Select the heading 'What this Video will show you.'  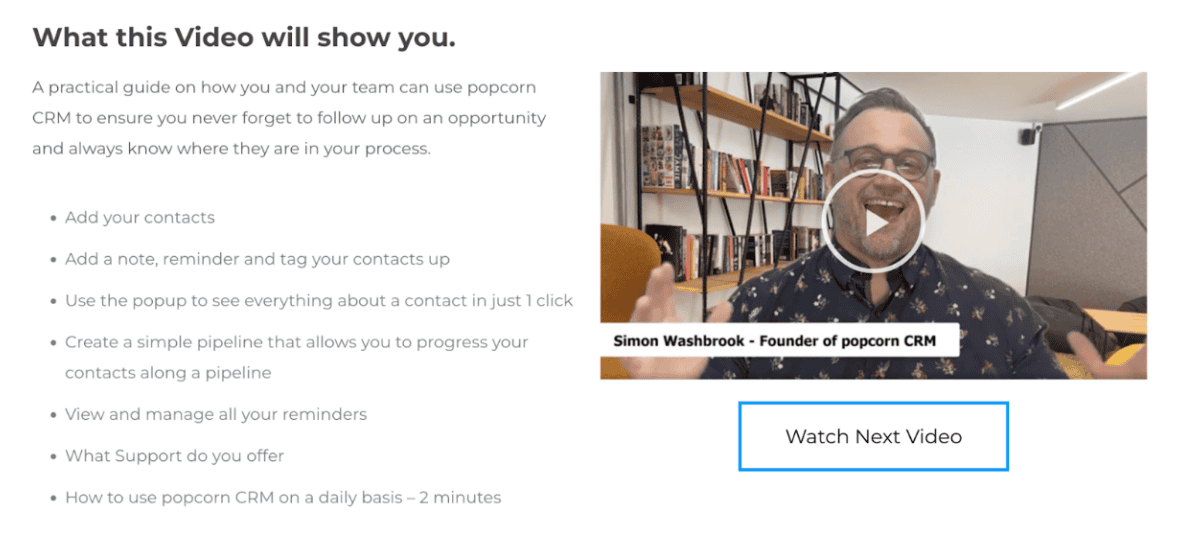244,37
